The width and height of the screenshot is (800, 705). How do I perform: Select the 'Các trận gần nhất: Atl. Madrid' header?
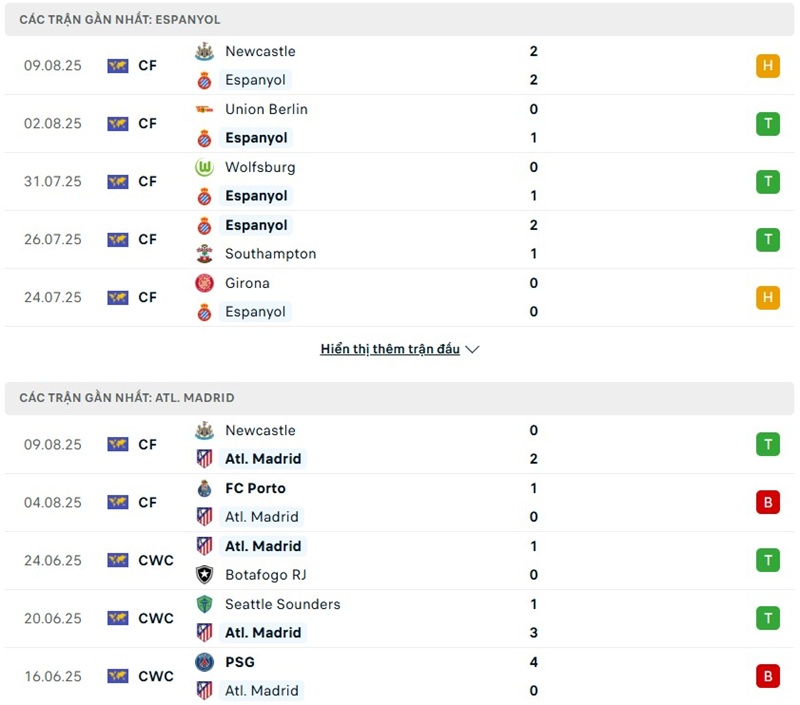tap(127, 398)
